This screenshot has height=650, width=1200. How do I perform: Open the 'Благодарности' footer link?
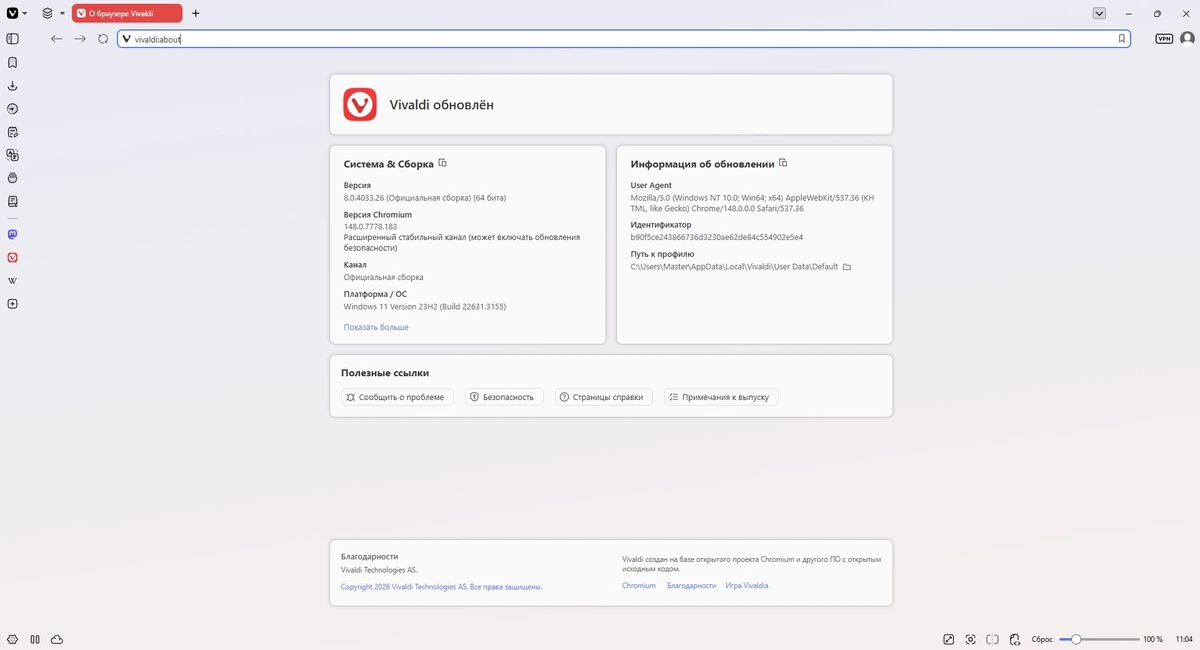point(691,585)
